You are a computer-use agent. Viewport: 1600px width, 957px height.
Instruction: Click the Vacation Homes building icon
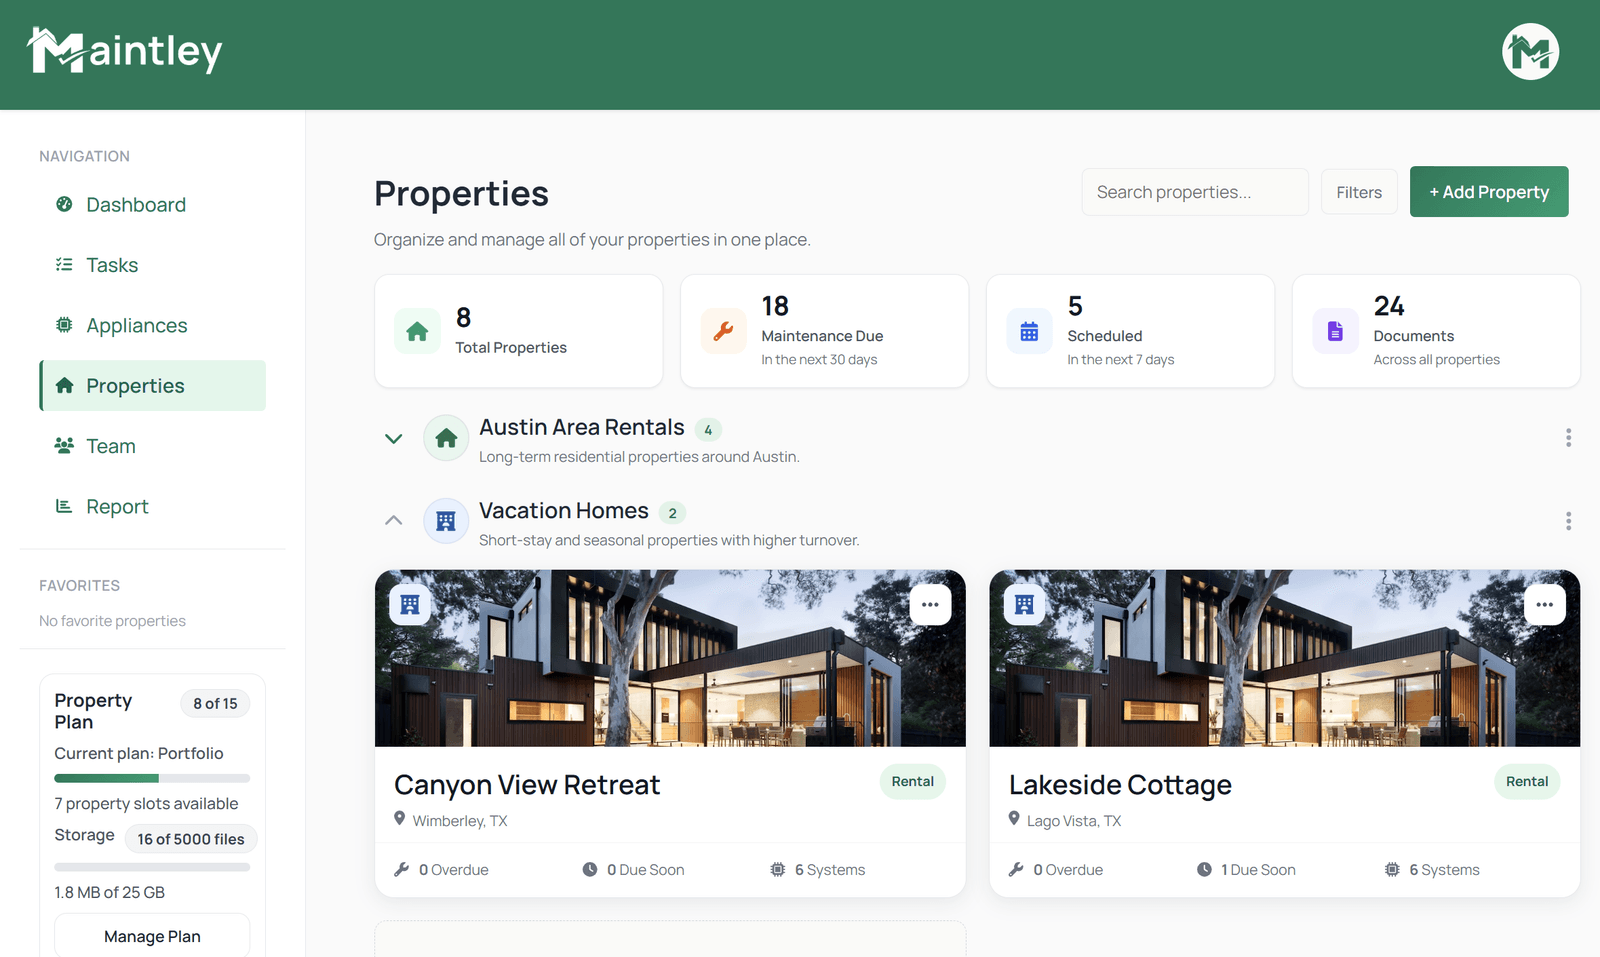click(446, 521)
